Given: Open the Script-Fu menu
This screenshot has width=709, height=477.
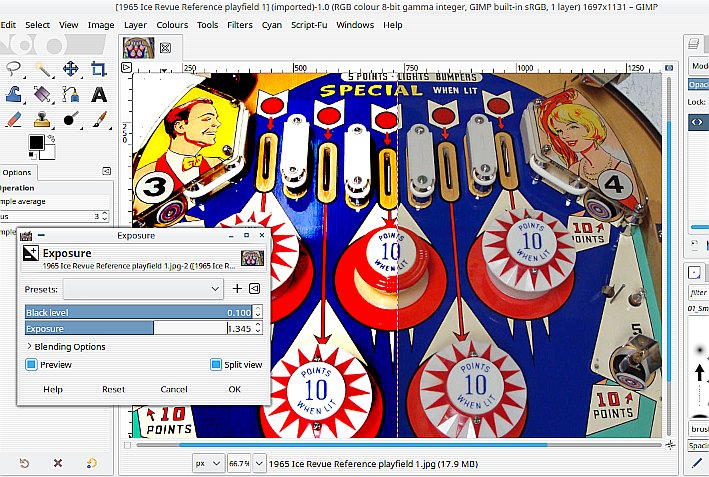Looking at the screenshot, I should pos(309,25).
